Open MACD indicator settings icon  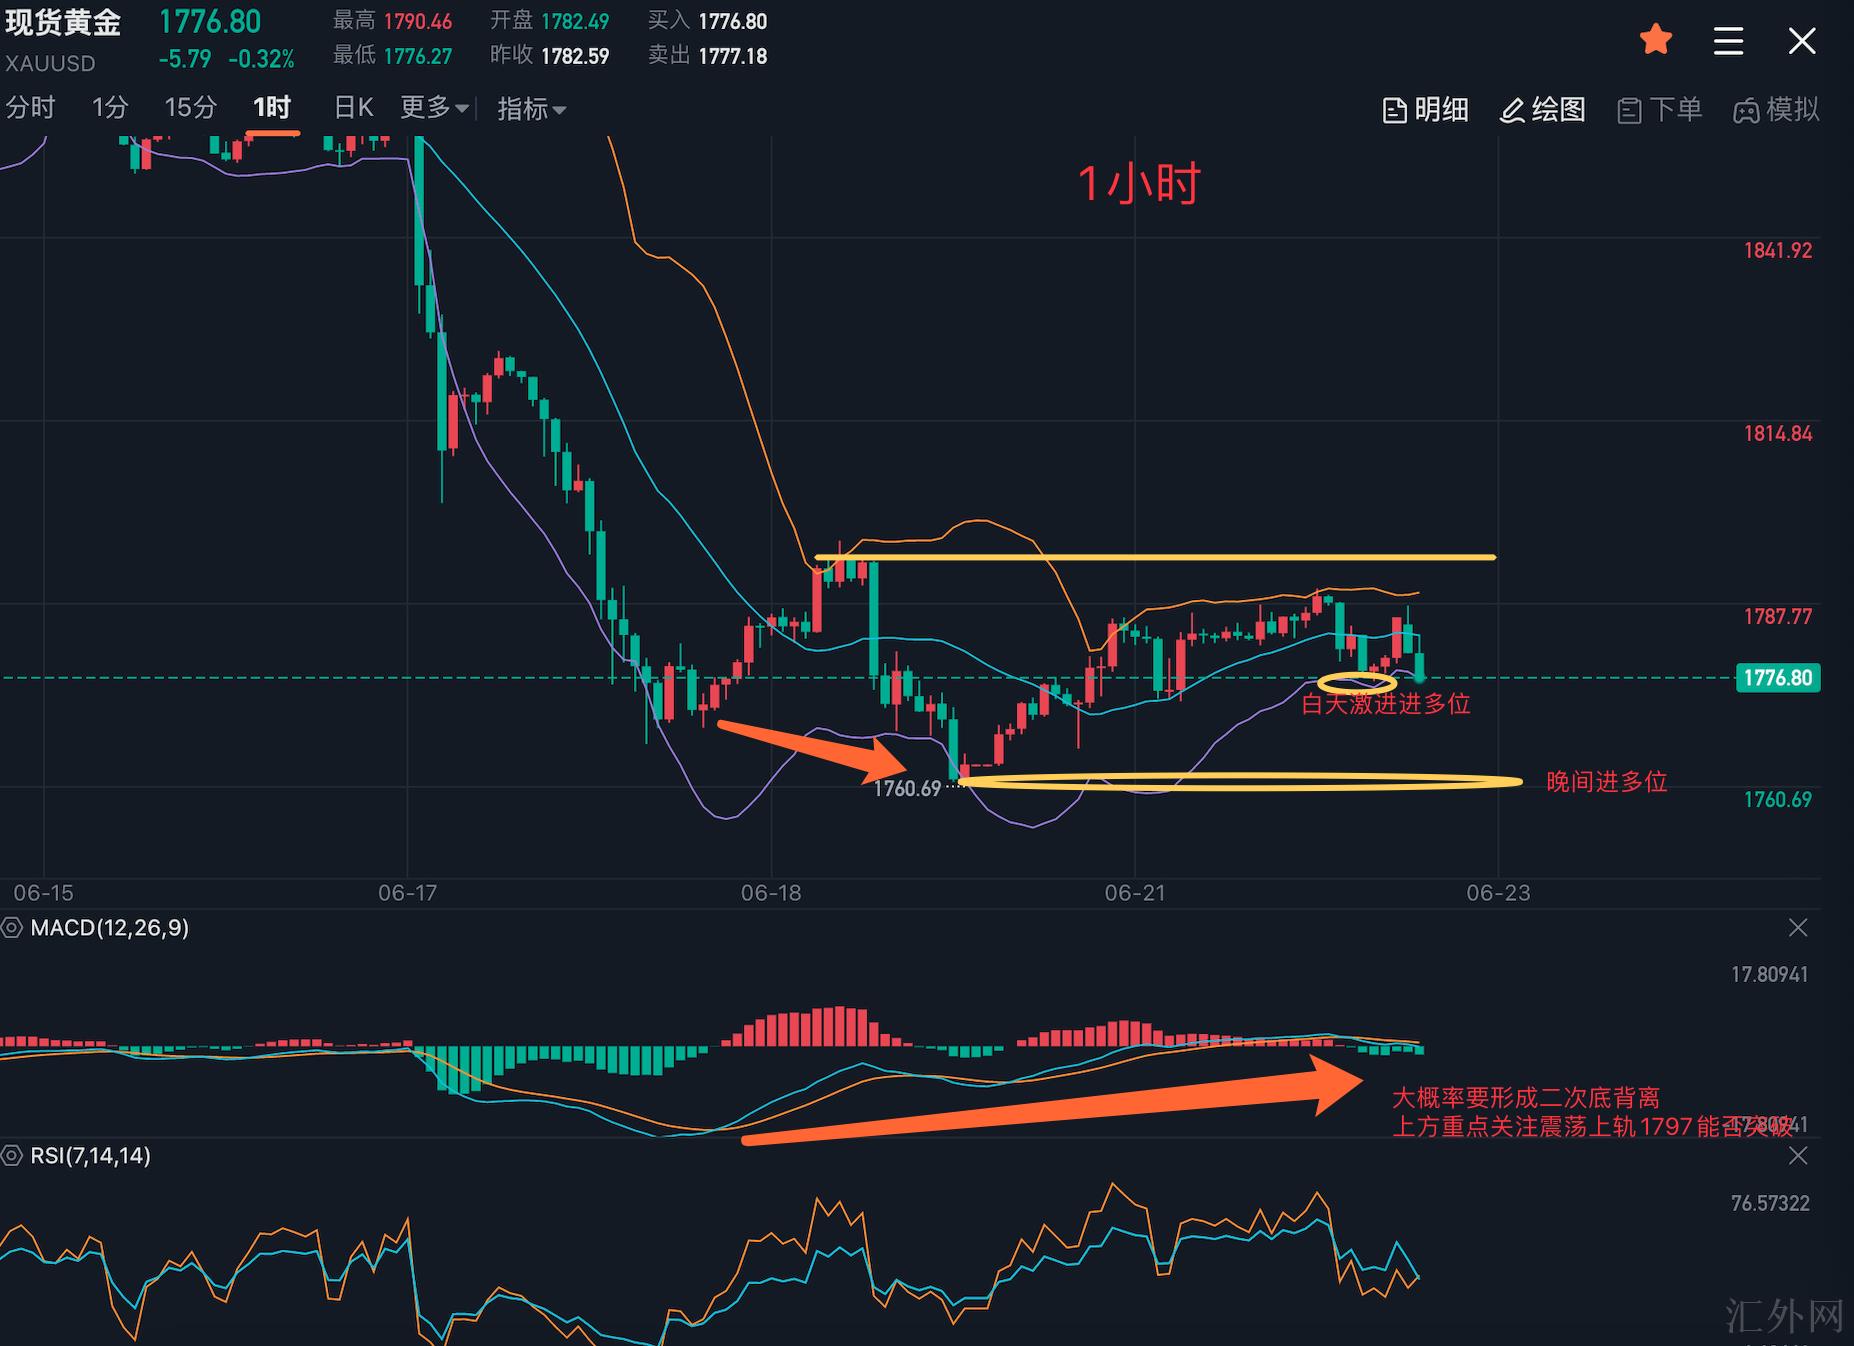click(x=12, y=928)
